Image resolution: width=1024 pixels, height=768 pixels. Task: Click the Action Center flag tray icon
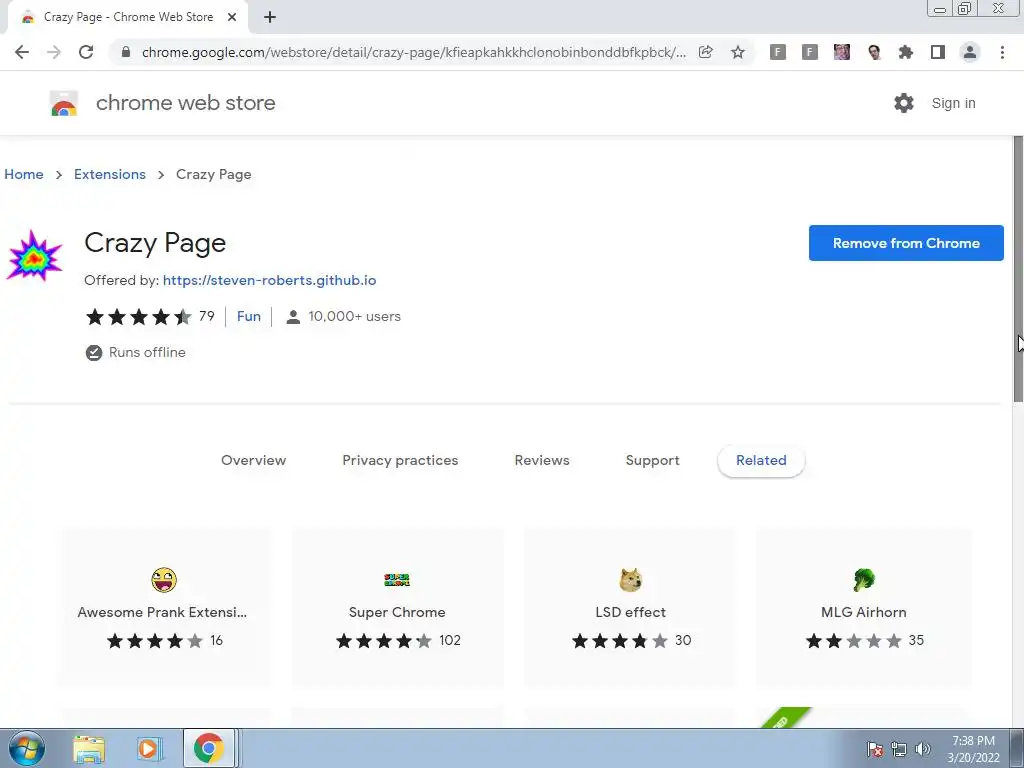[x=875, y=749]
